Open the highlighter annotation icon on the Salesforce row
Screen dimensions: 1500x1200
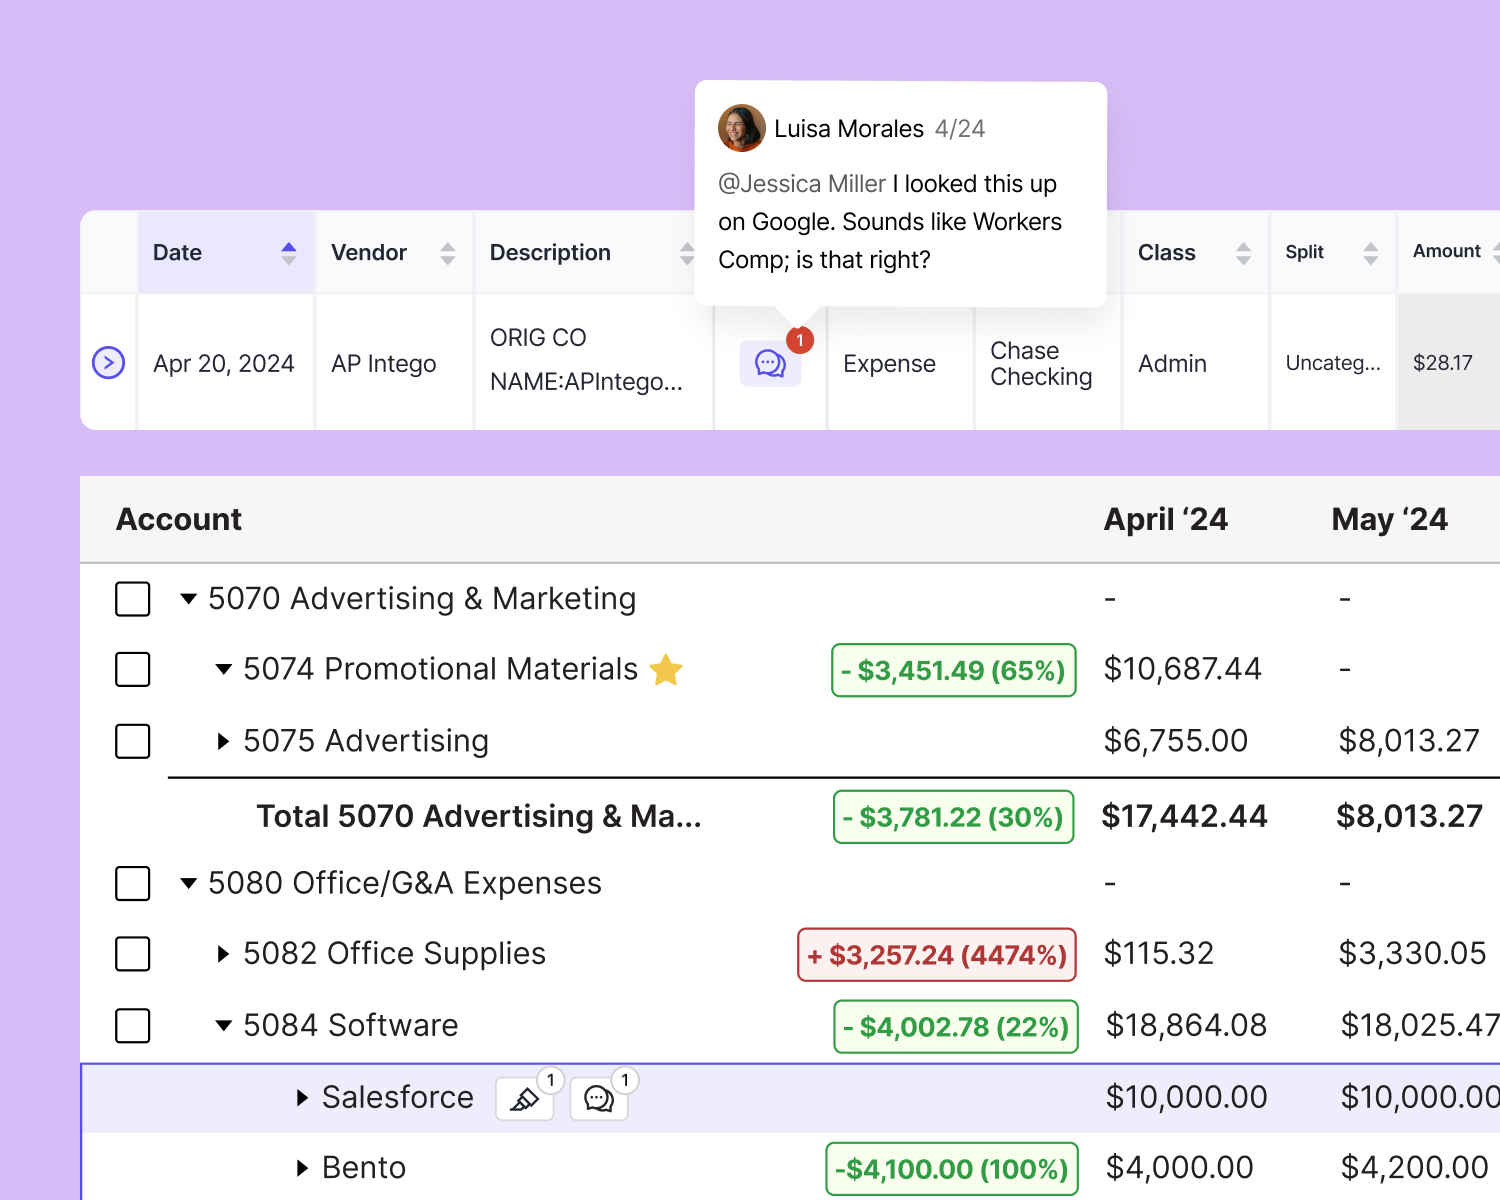[x=524, y=1097]
